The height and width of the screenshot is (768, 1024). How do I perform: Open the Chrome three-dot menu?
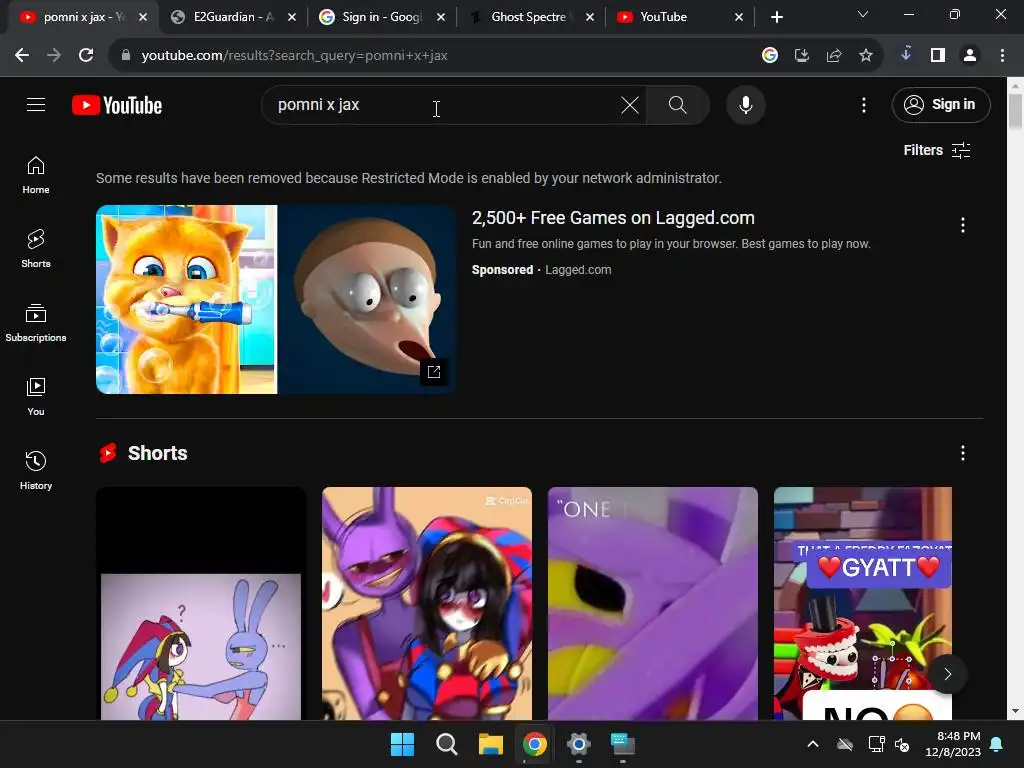pos(1002,56)
